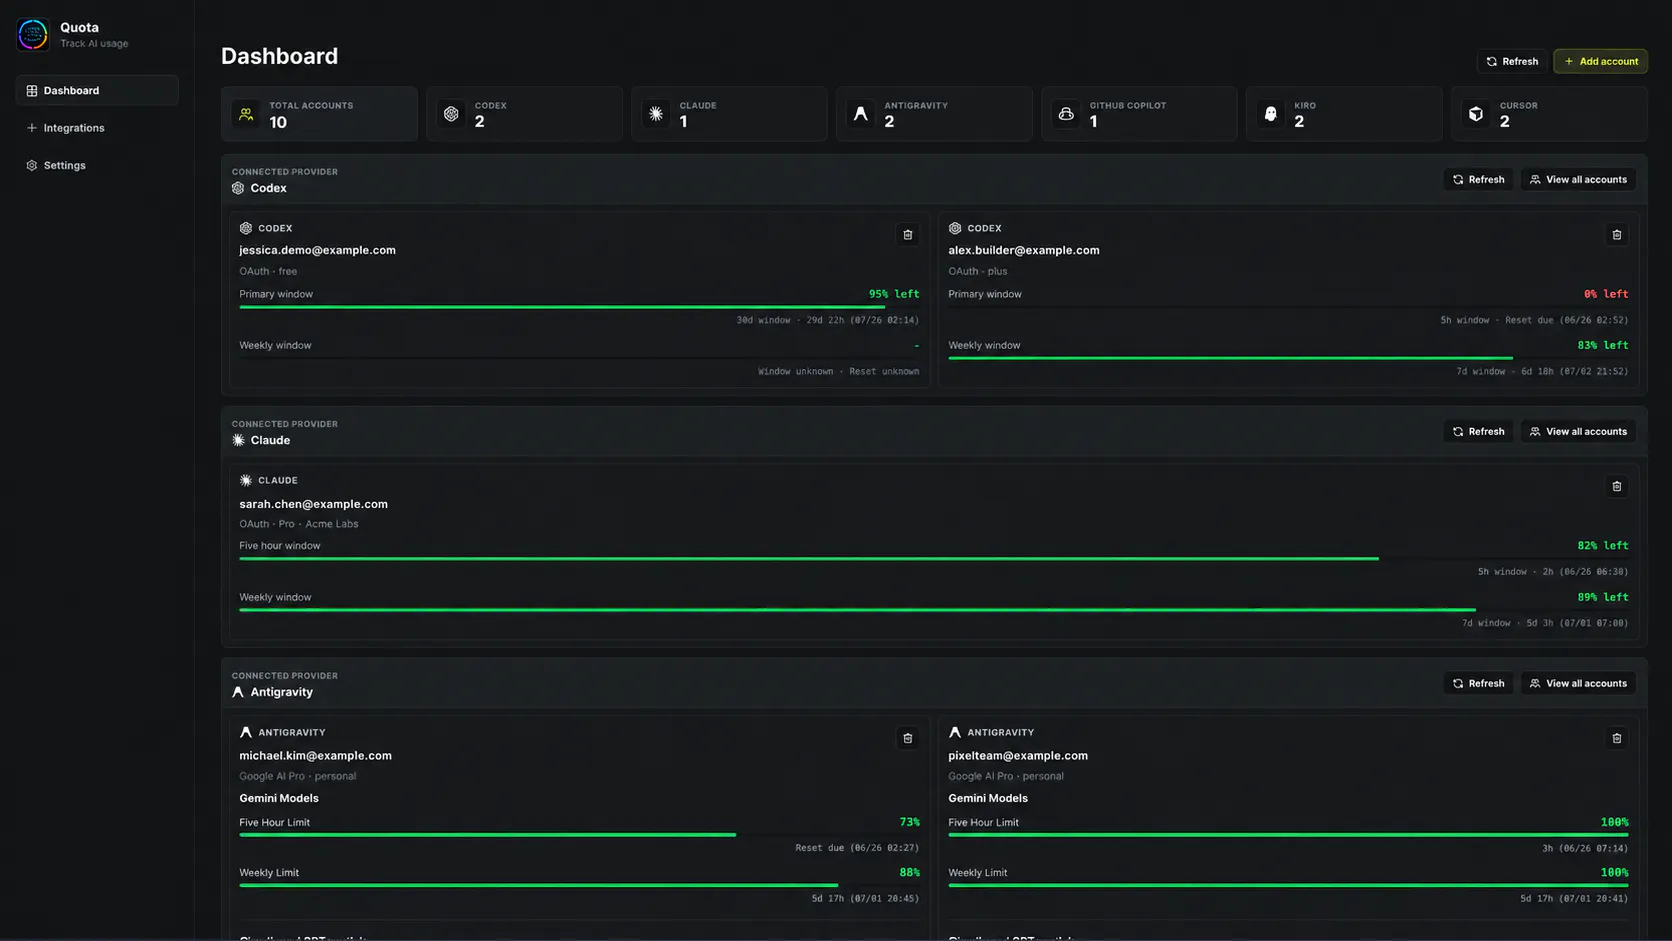View all accounts for Claude
Screen dimensions: 1672x941
click(1578, 432)
